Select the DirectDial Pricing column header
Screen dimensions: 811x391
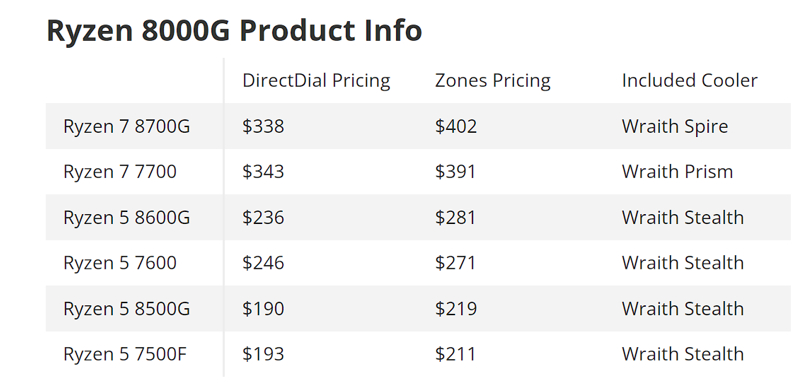click(x=316, y=81)
